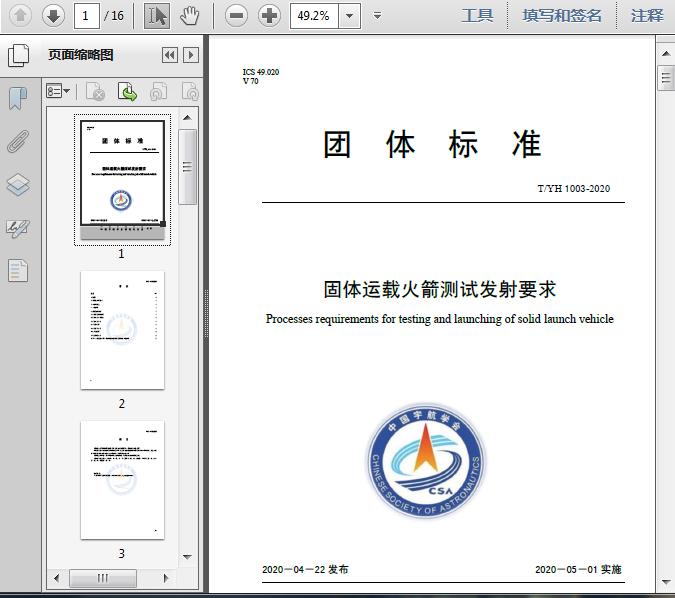
Task: Zoom out with the minus button
Action: coord(236,16)
